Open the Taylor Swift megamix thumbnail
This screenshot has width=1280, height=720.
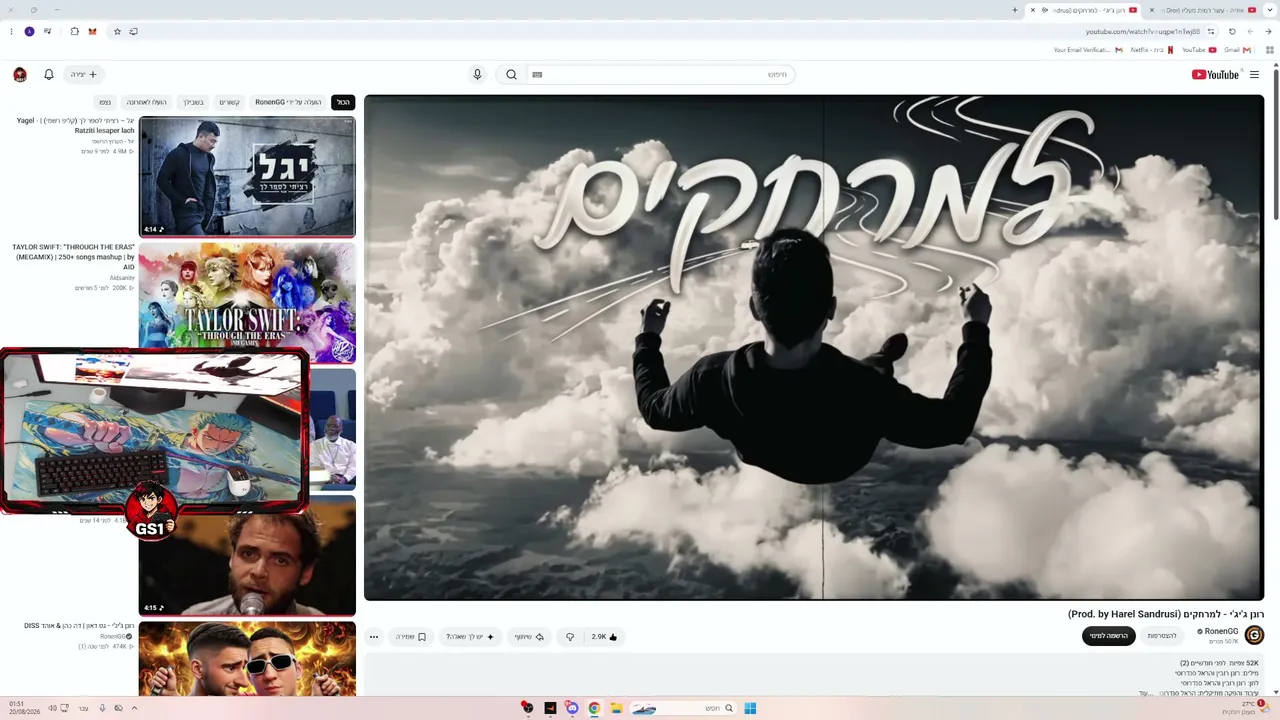pos(247,303)
